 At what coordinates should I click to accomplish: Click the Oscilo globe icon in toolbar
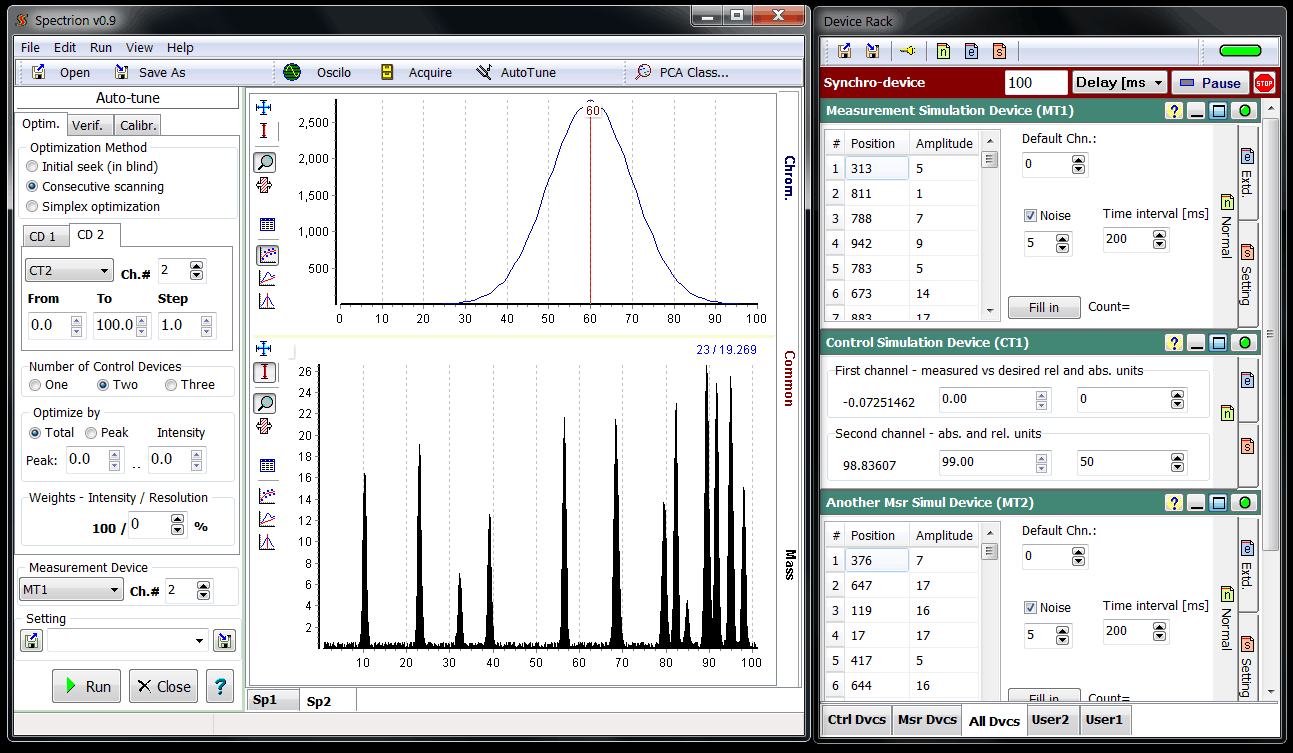click(x=292, y=72)
